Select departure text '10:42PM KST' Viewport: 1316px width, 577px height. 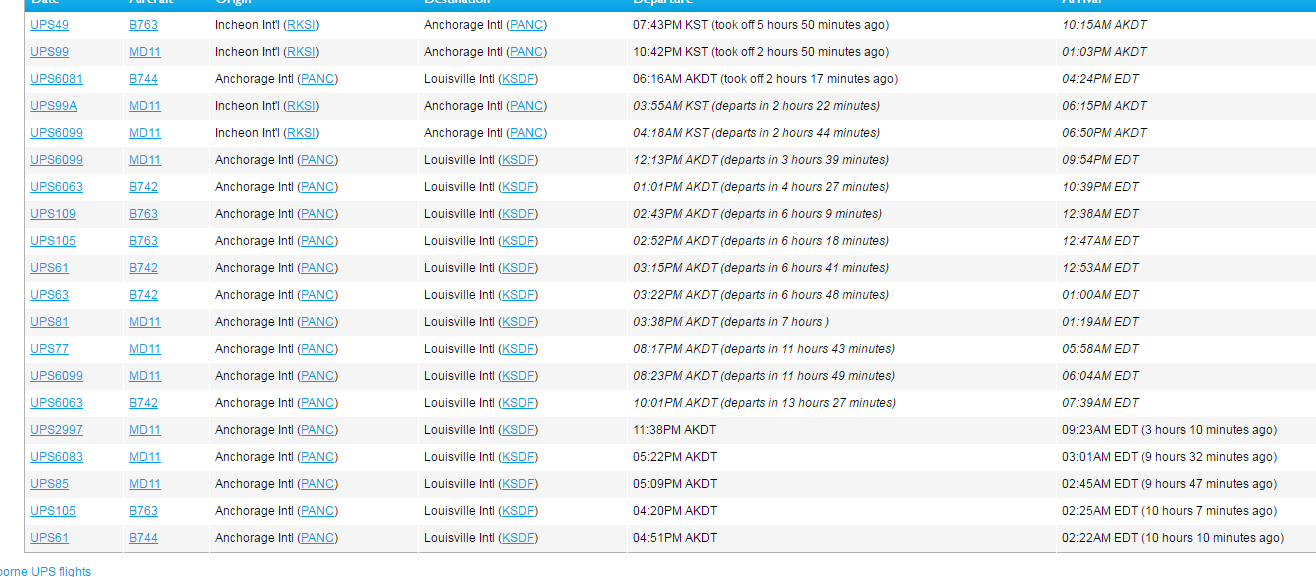tap(671, 52)
